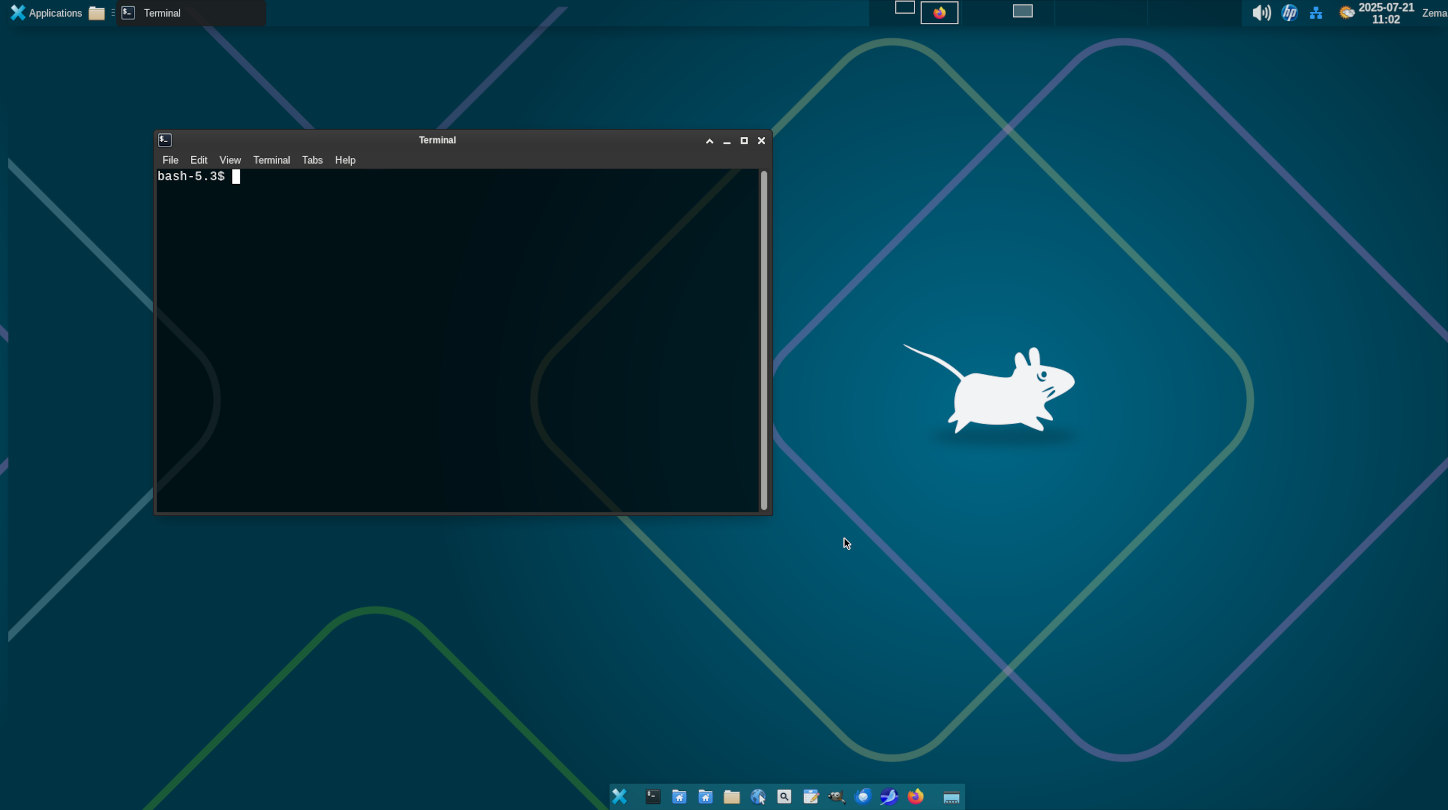The image size is (1448, 810).
Task: Select the Firefox thumbnail in the workspace switcher
Action: coord(939,13)
